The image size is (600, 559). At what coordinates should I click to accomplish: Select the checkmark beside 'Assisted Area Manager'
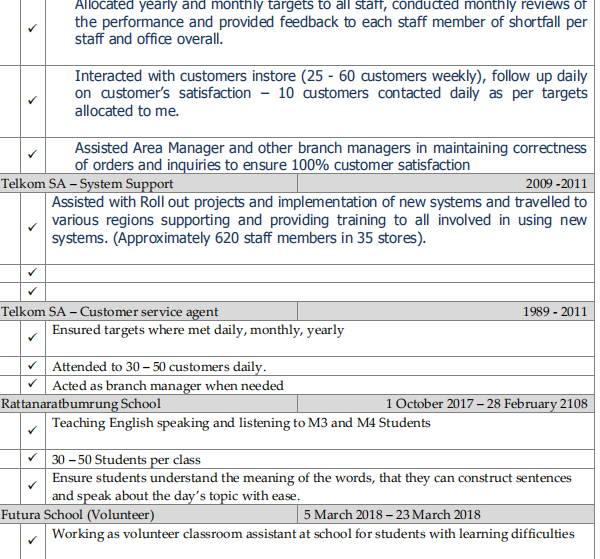[x=32, y=156]
